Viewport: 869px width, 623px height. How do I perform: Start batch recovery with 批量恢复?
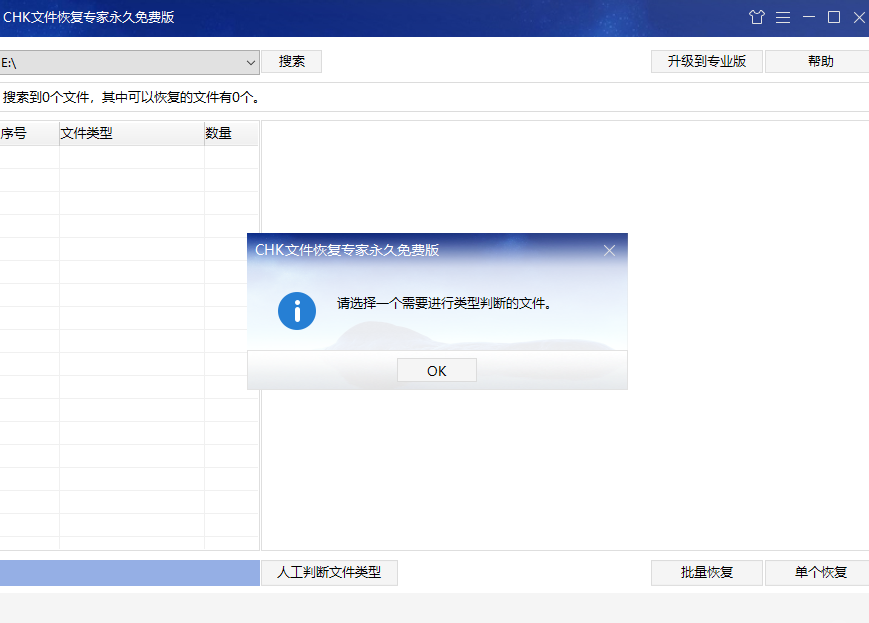coord(706,572)
